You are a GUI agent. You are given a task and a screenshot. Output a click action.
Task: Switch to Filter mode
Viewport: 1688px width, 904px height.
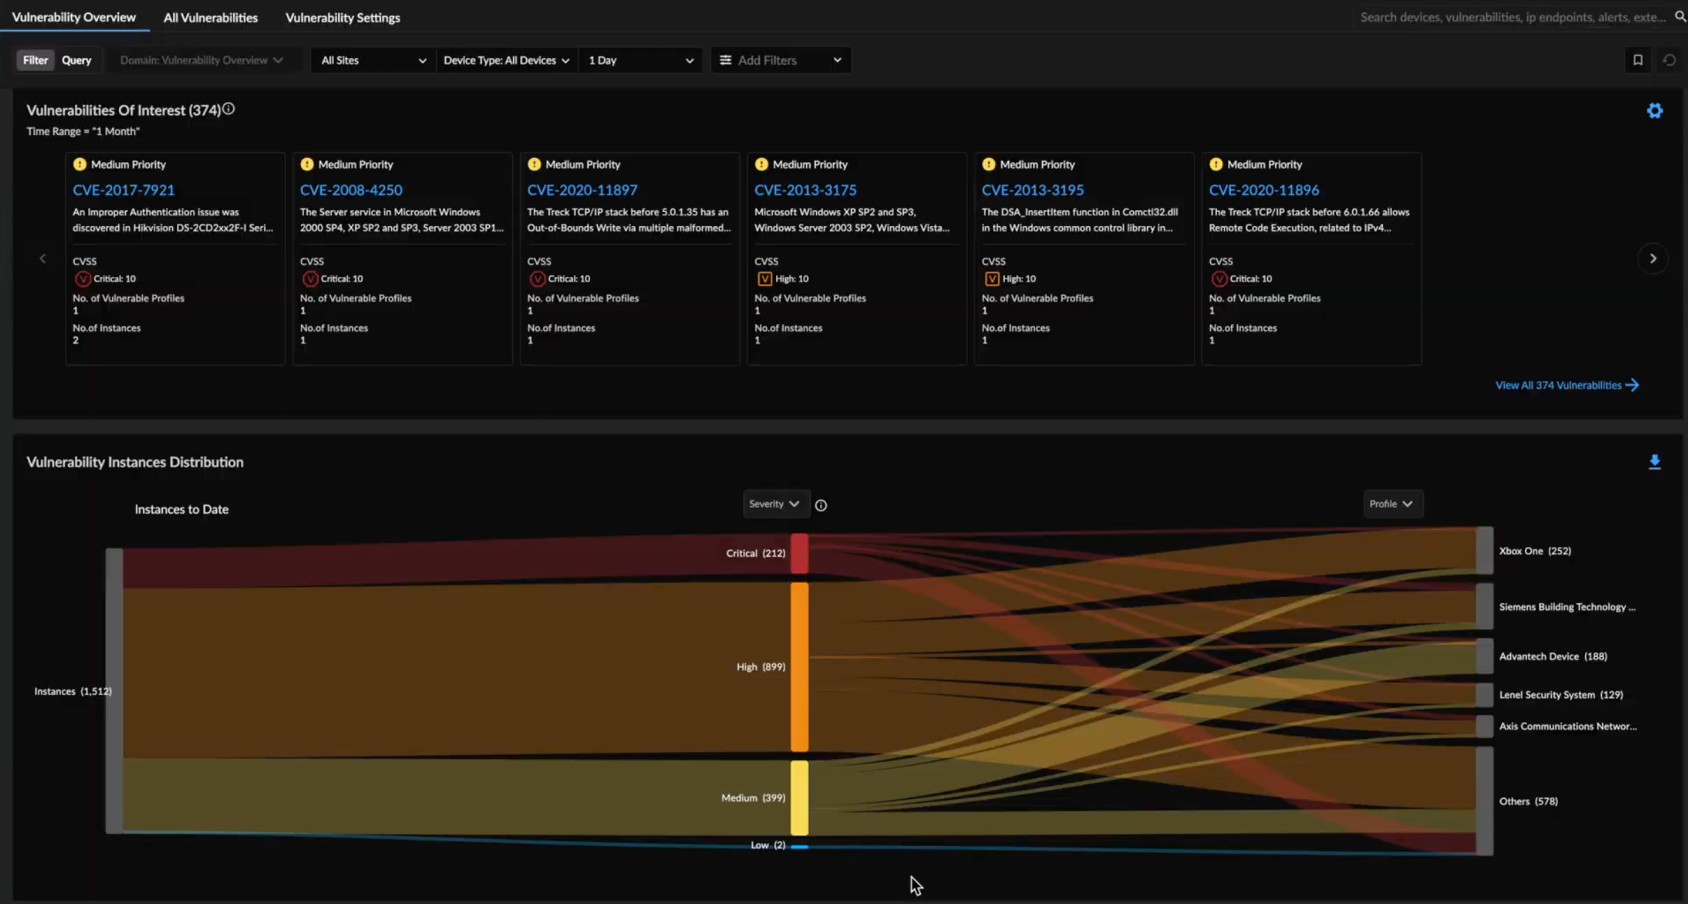pyautogui.click(x=35, y=60)
